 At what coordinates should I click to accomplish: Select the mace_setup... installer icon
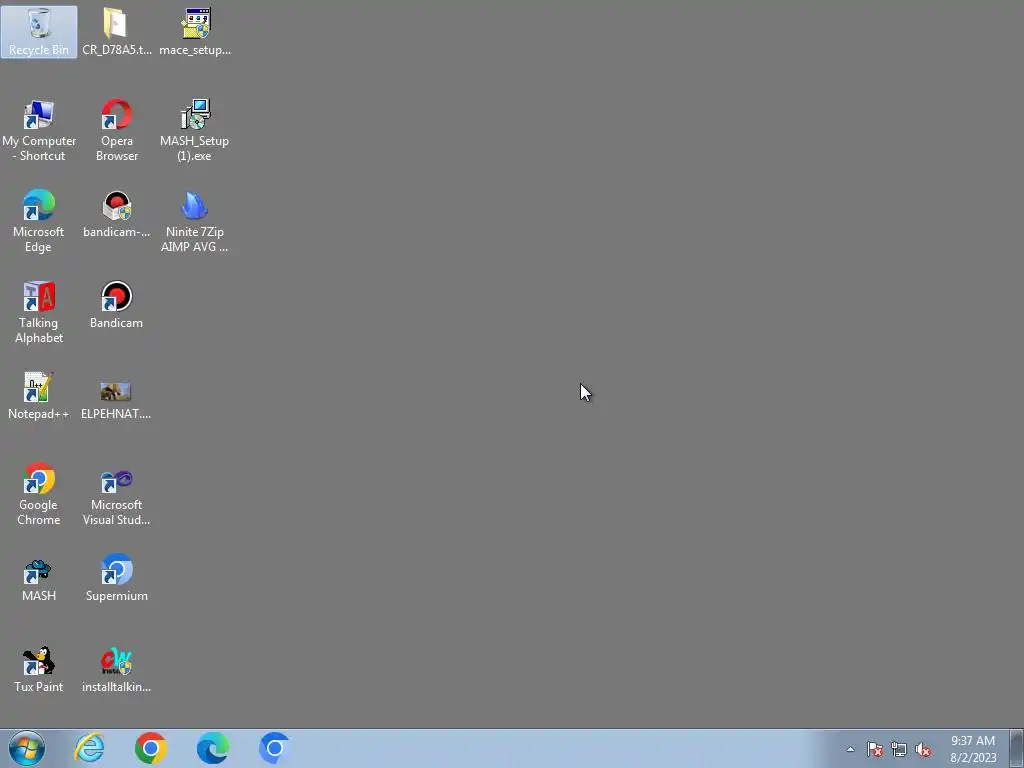[195, 31]
